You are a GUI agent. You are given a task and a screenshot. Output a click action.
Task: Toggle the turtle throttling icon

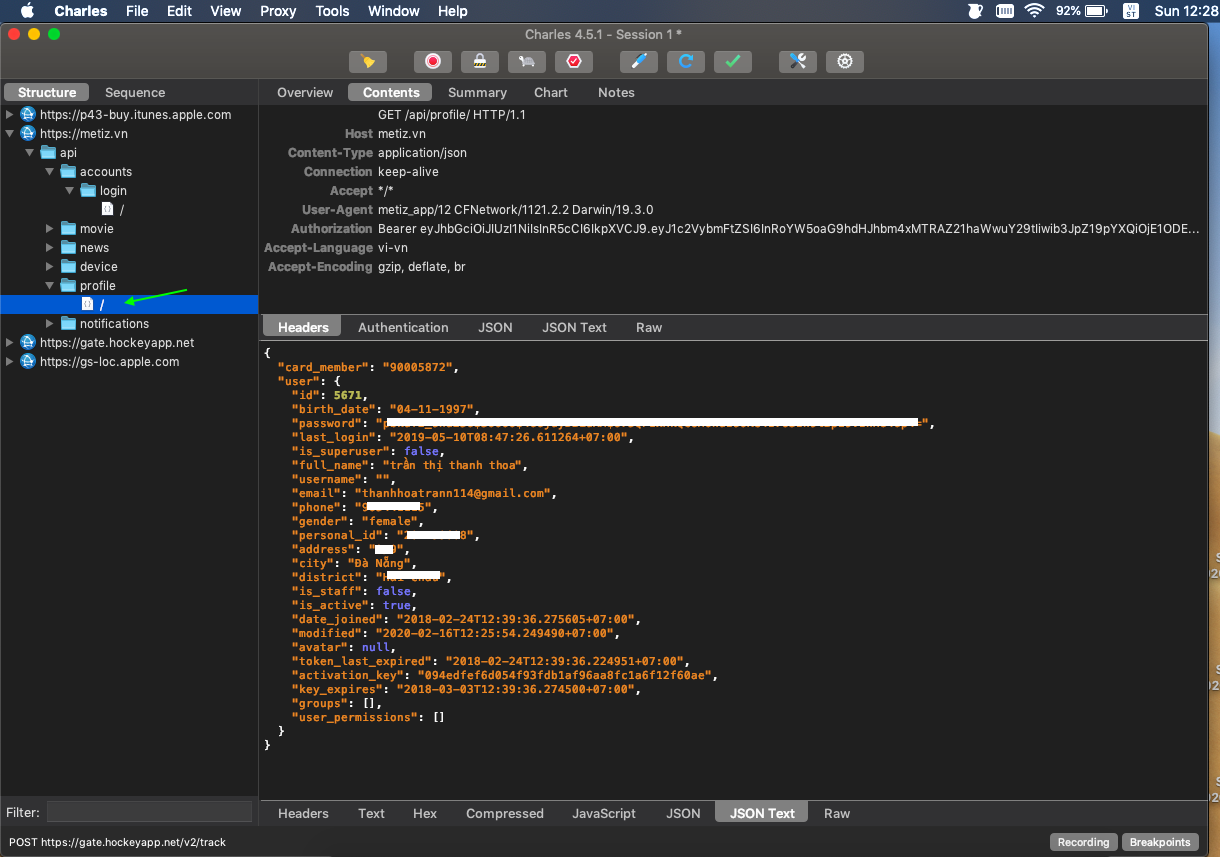click(527, 61)
